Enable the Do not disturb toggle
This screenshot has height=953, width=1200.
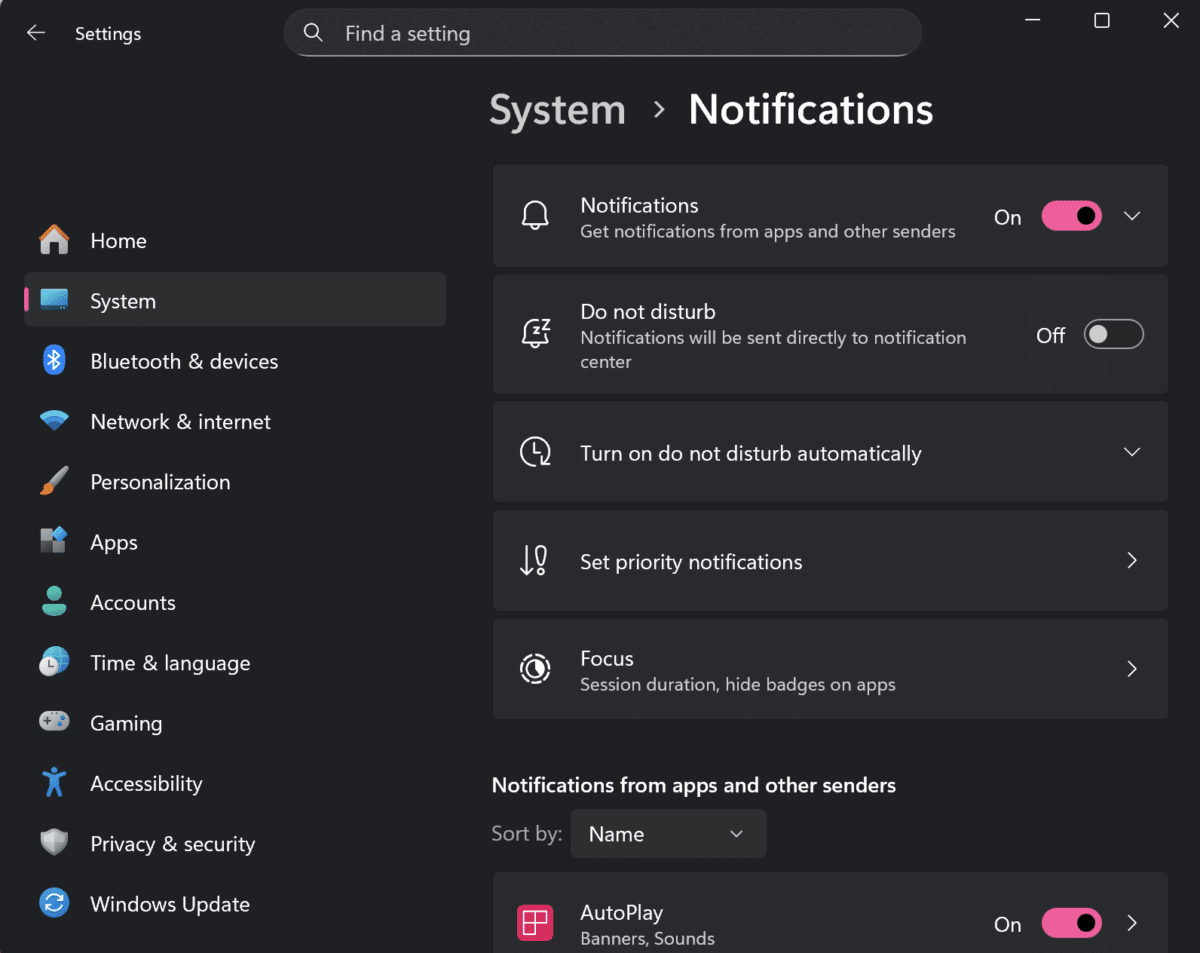(x=1113, y=335)
